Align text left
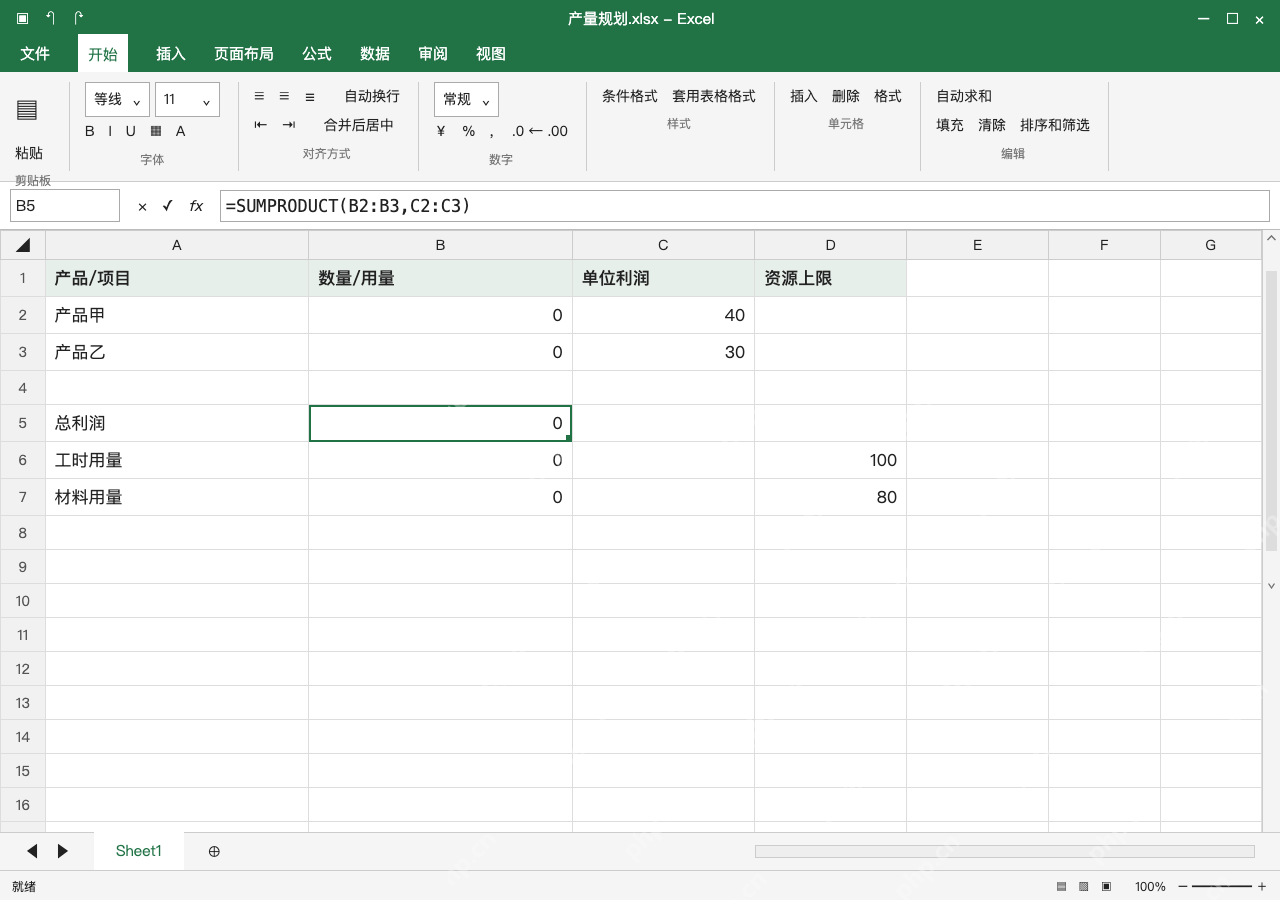The width and height of the screenshot is (1280, 900). tap(259, 96)
